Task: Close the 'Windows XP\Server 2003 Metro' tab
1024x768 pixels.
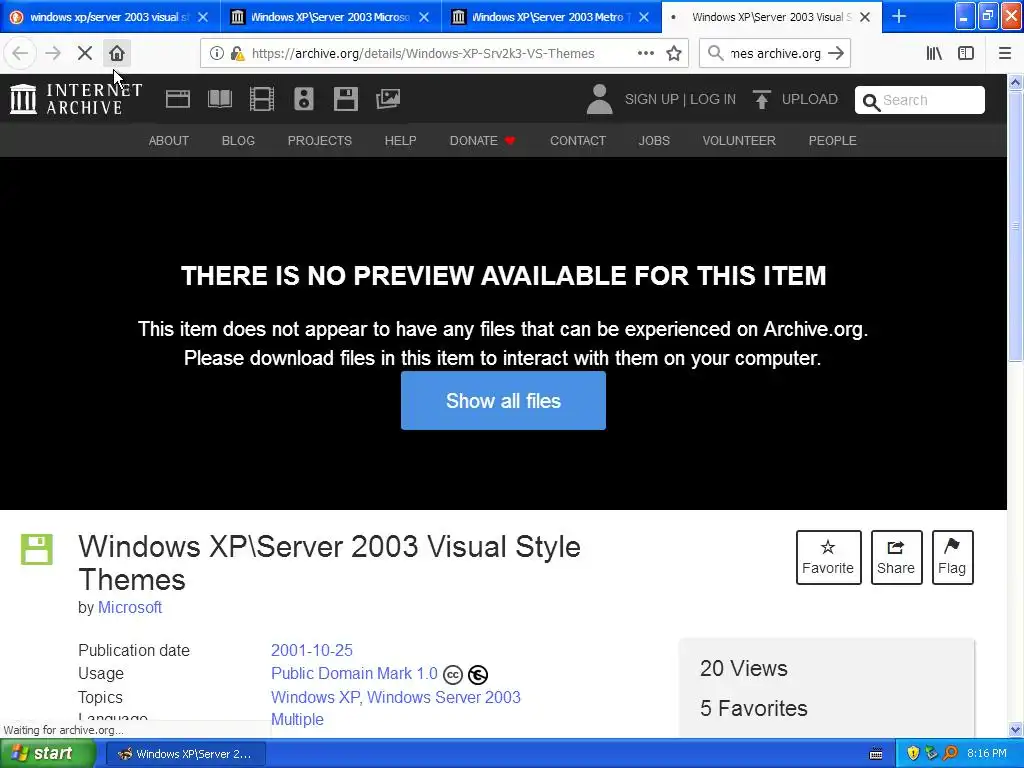Action: coord(645,17)
